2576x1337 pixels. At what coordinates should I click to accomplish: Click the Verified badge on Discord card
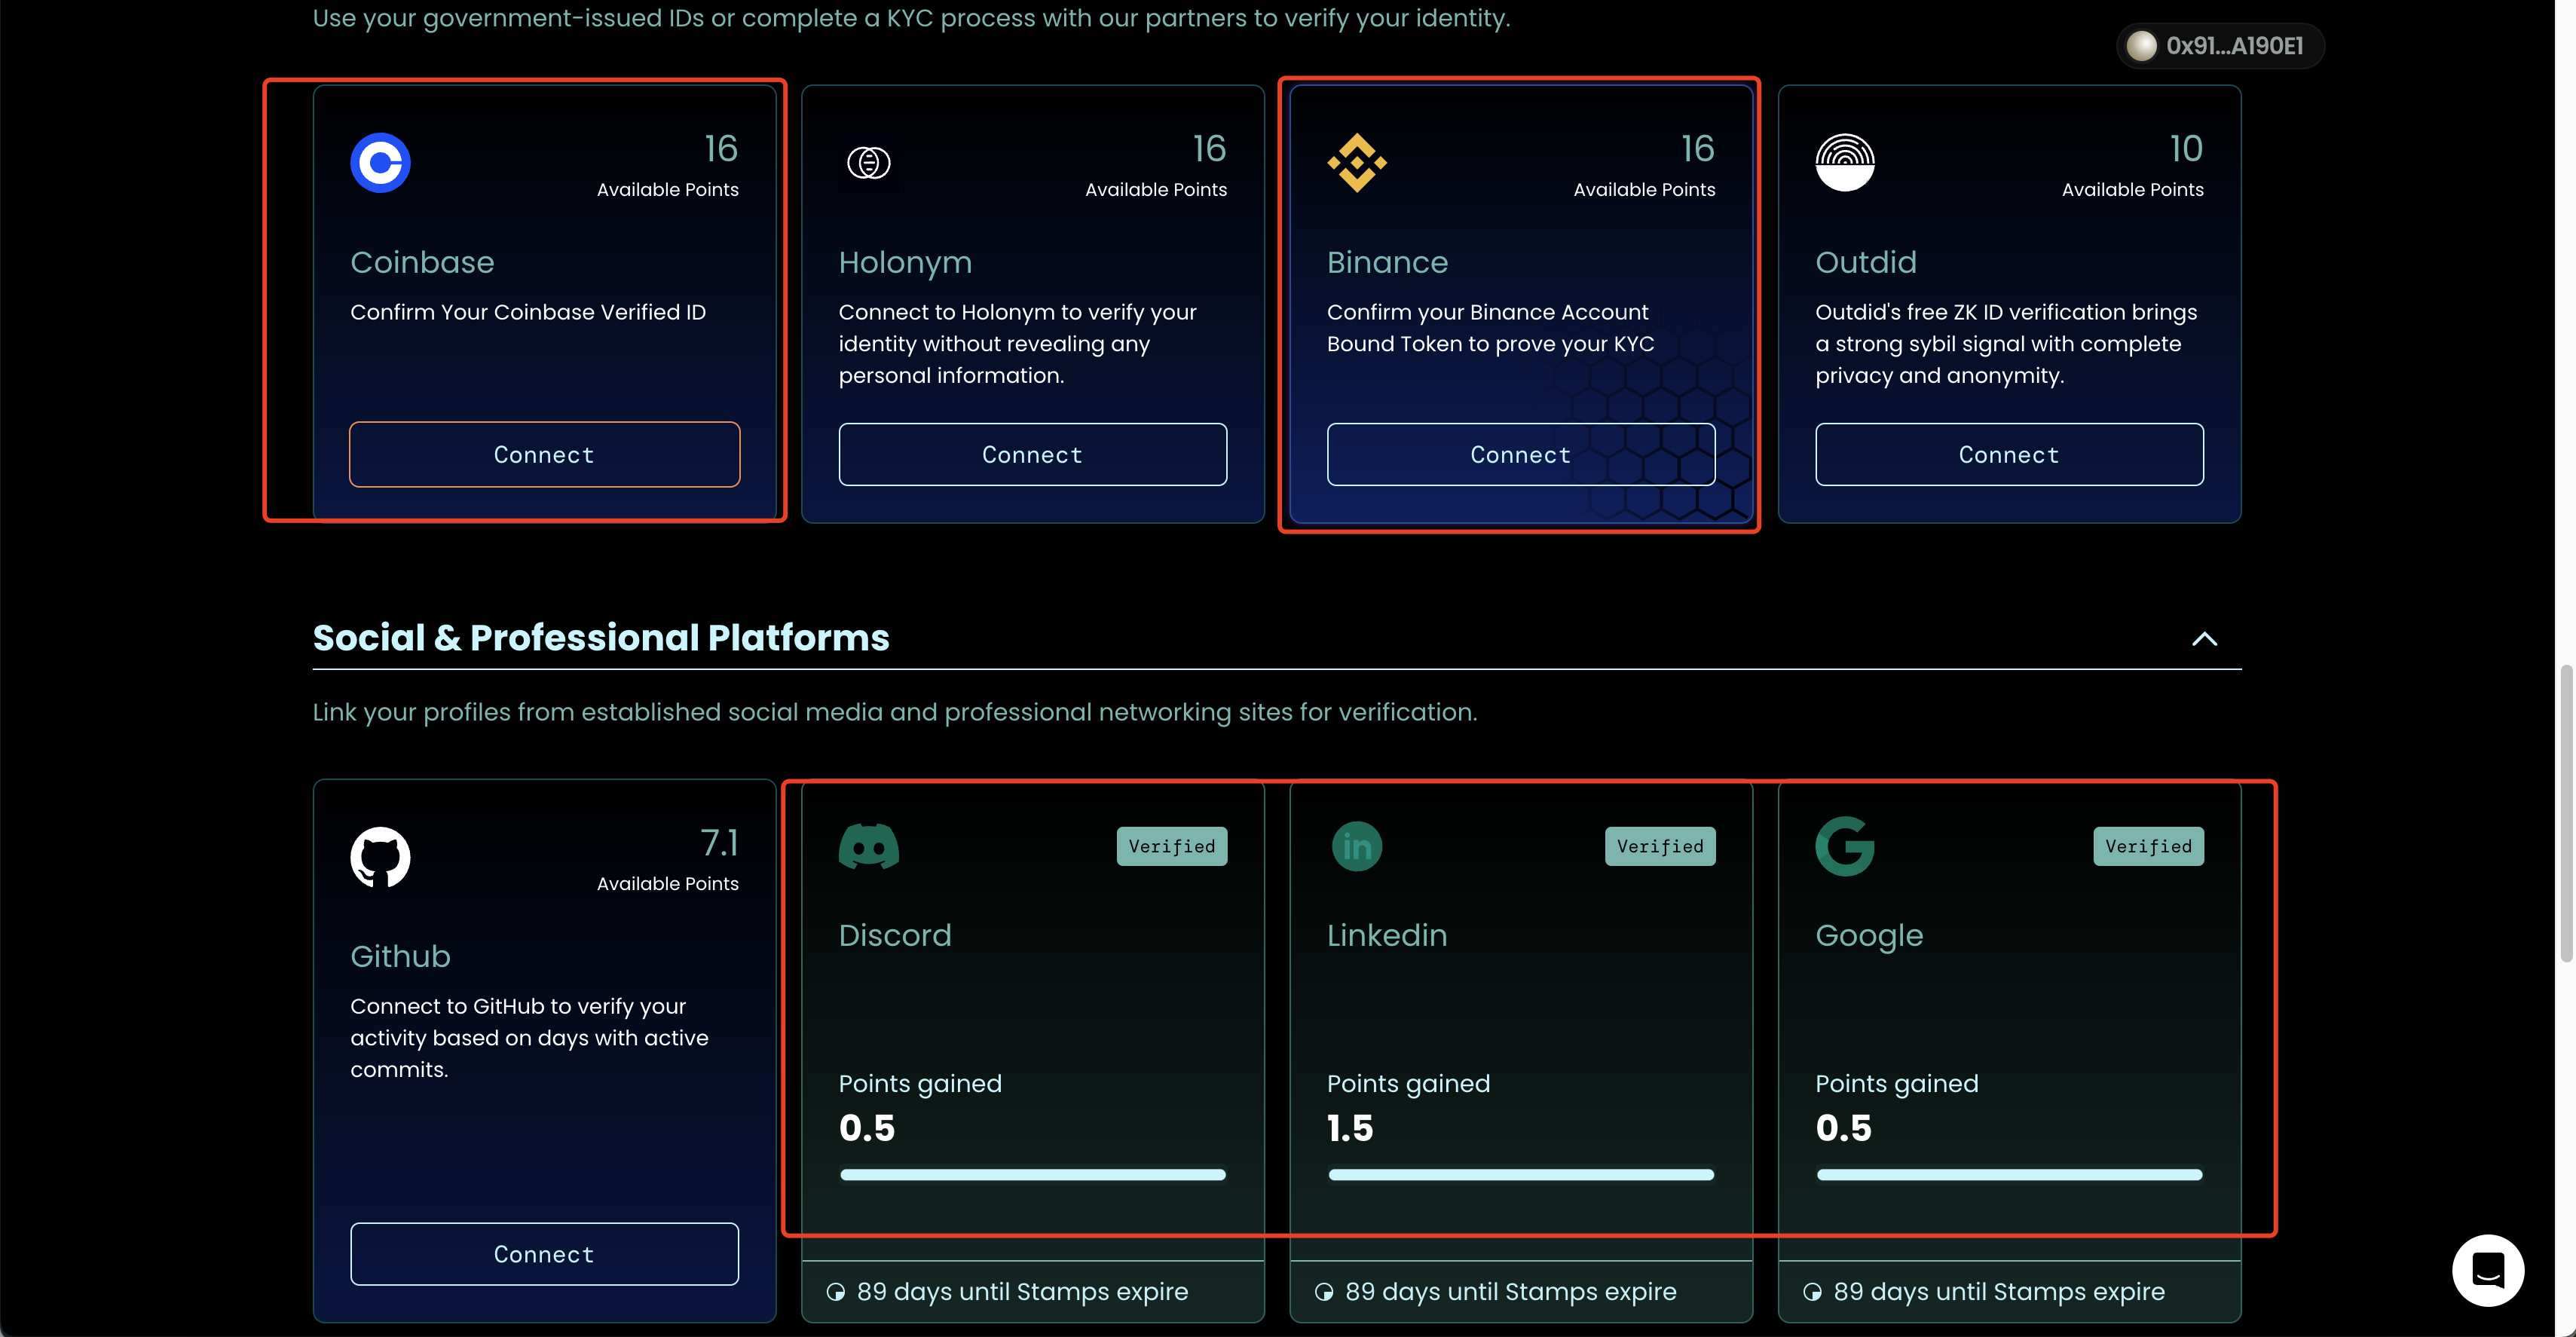point(1172,847)
